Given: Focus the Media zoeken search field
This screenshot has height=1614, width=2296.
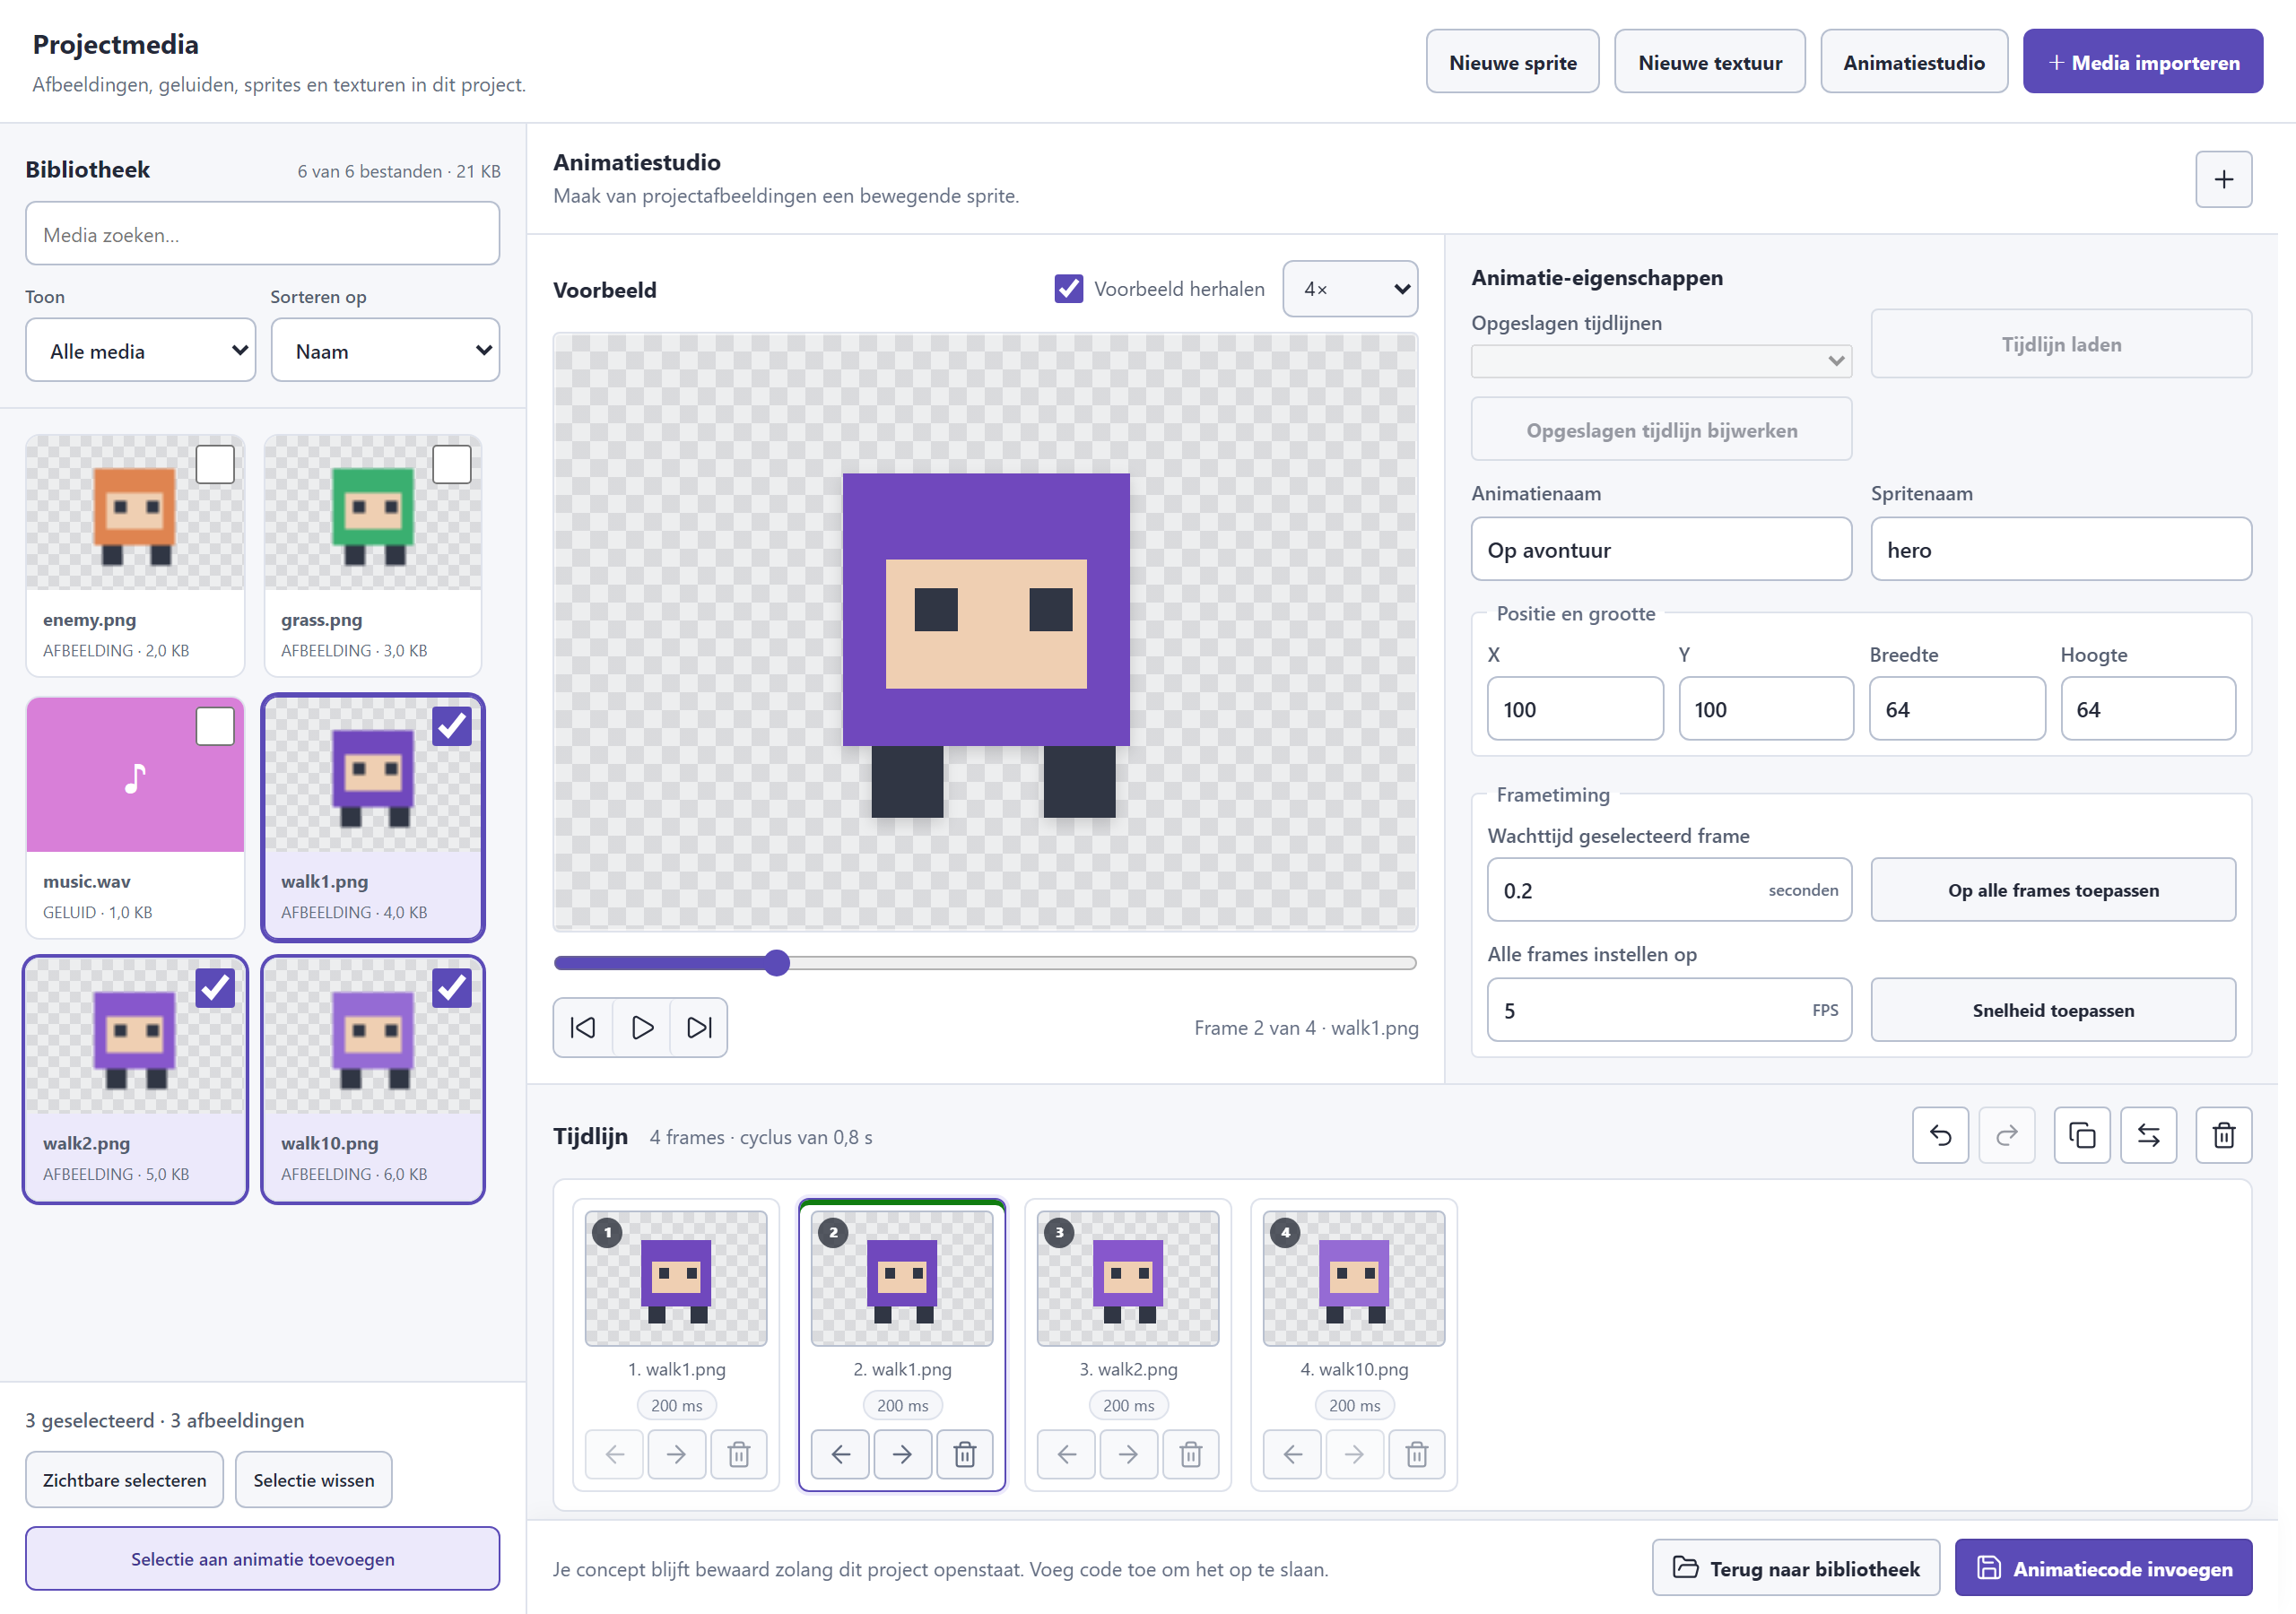Looking at the screenshot, I should (x=262, y=234).
